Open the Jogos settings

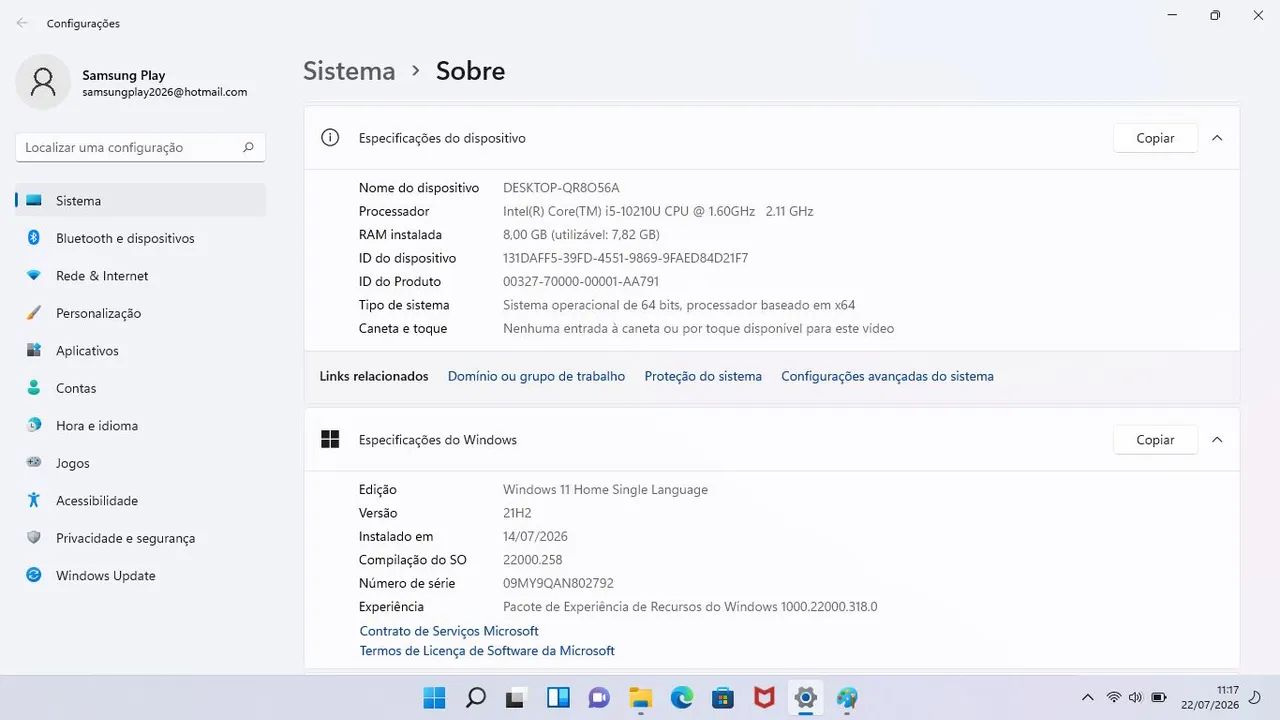[140, 463]
